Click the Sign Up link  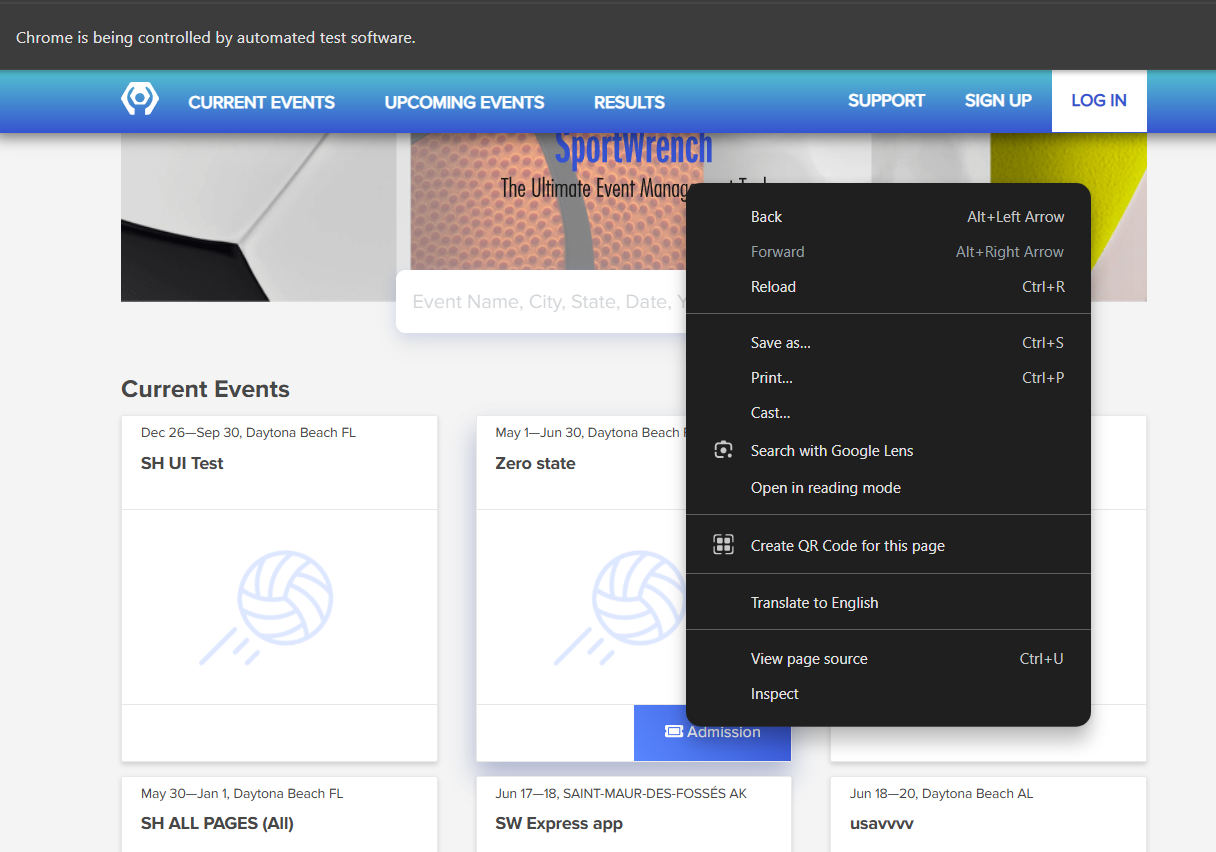(998, 100)
